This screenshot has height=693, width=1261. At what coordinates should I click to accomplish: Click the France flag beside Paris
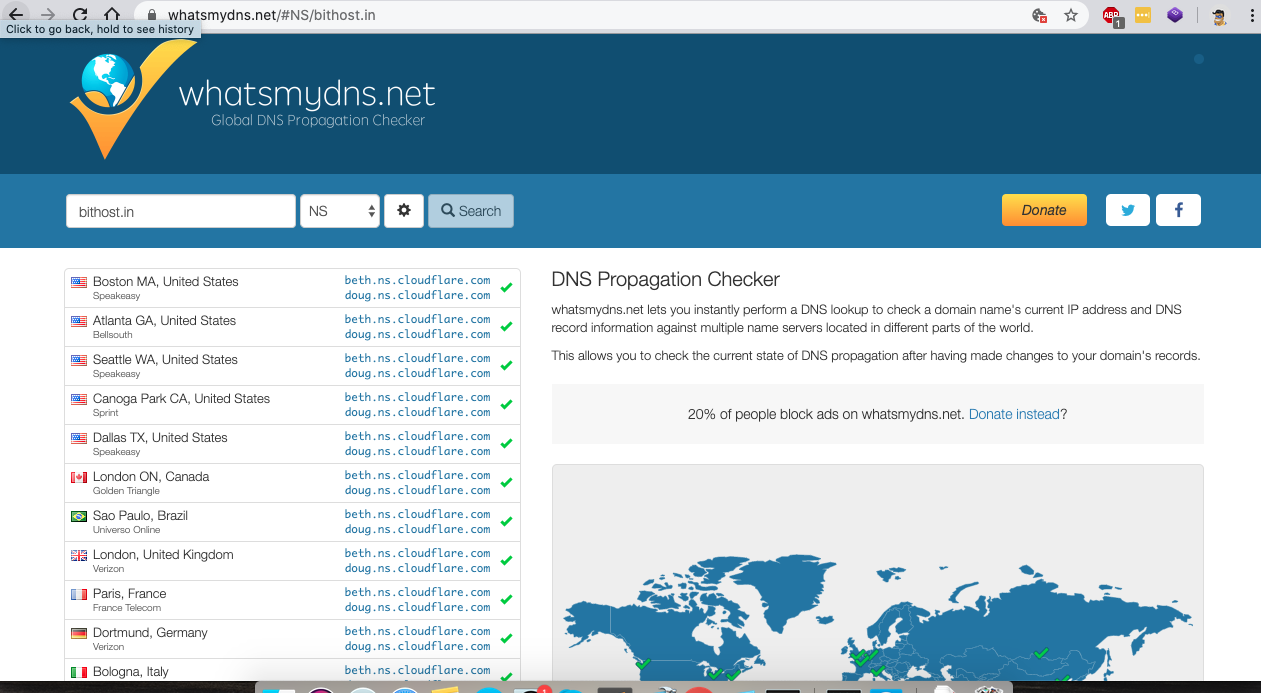[x=79, y=594]
